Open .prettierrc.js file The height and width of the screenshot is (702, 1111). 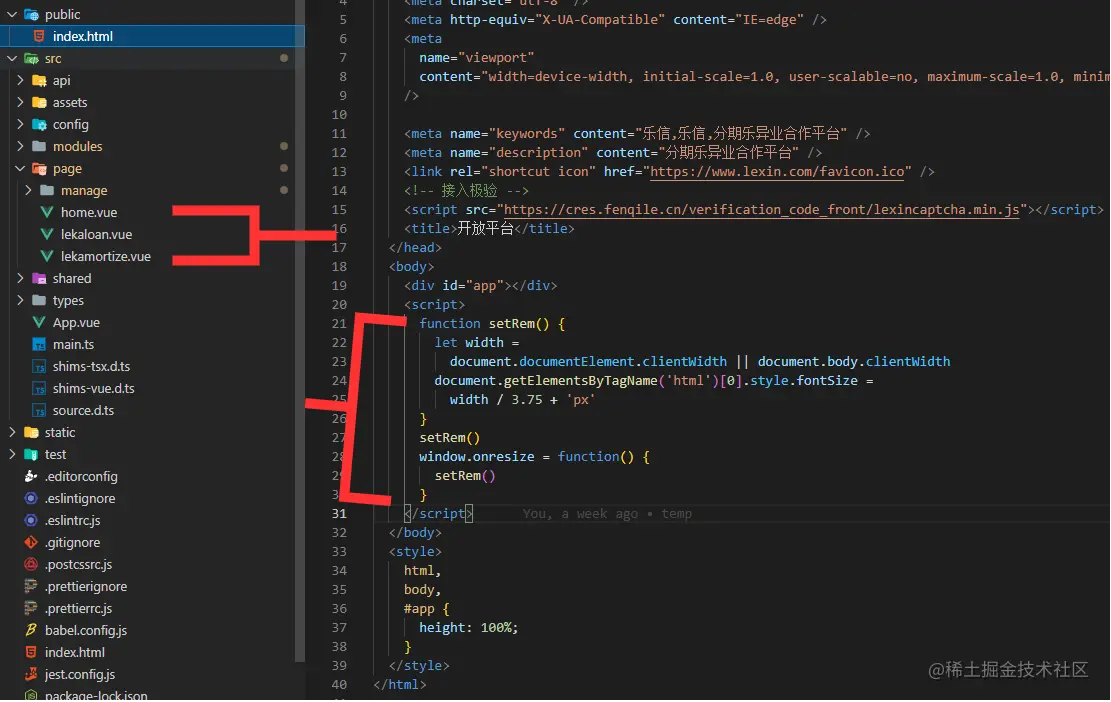[78, 608]
